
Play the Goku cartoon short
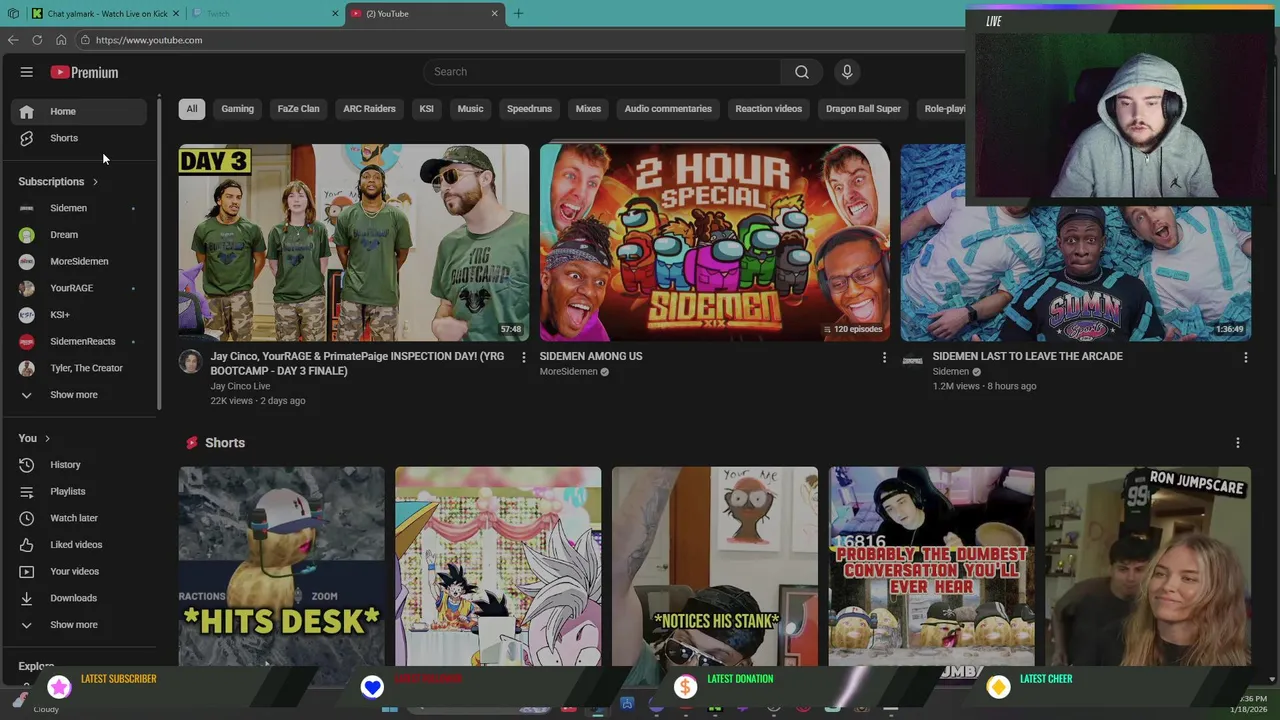[x=498, y=566]
